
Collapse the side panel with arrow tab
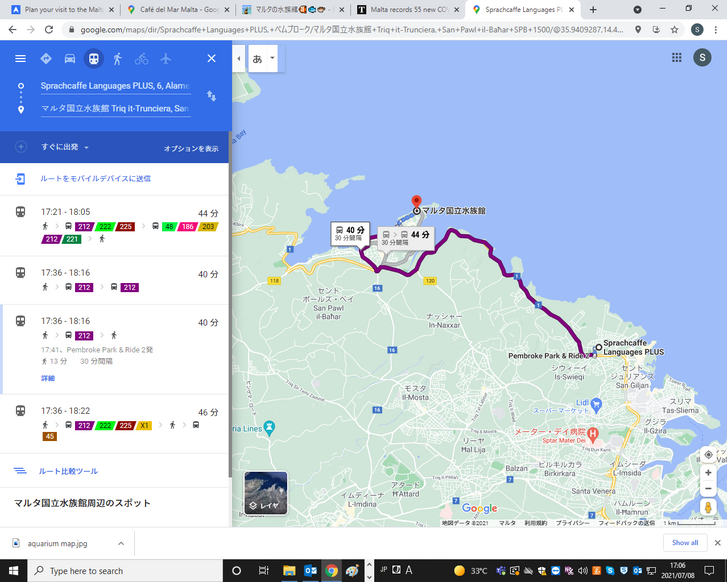coord(238,58)
